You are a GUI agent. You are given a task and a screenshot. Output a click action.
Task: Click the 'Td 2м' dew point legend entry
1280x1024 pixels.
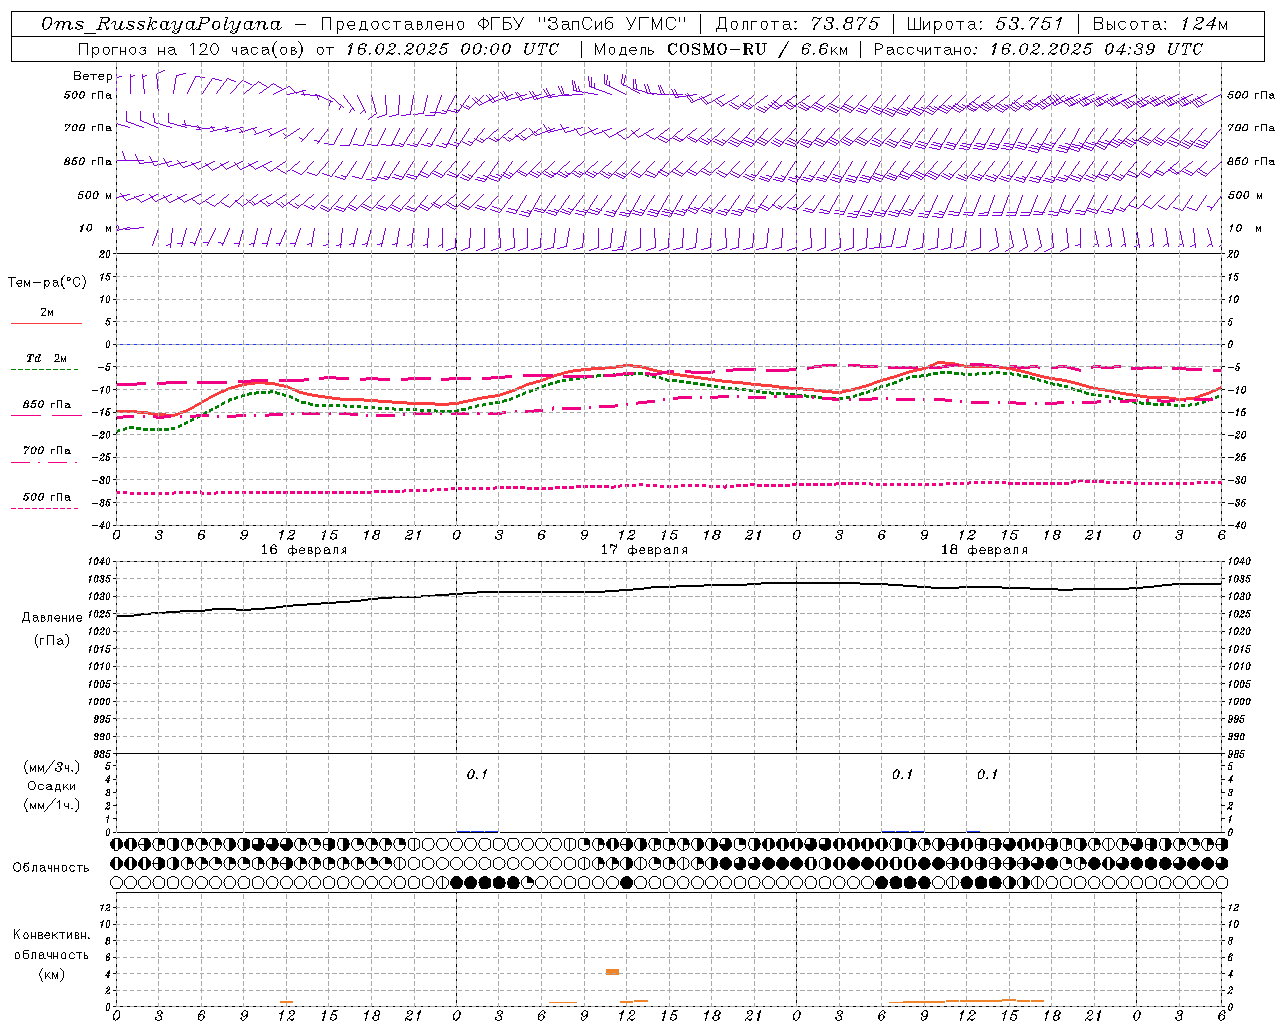(x=46, y=358)
